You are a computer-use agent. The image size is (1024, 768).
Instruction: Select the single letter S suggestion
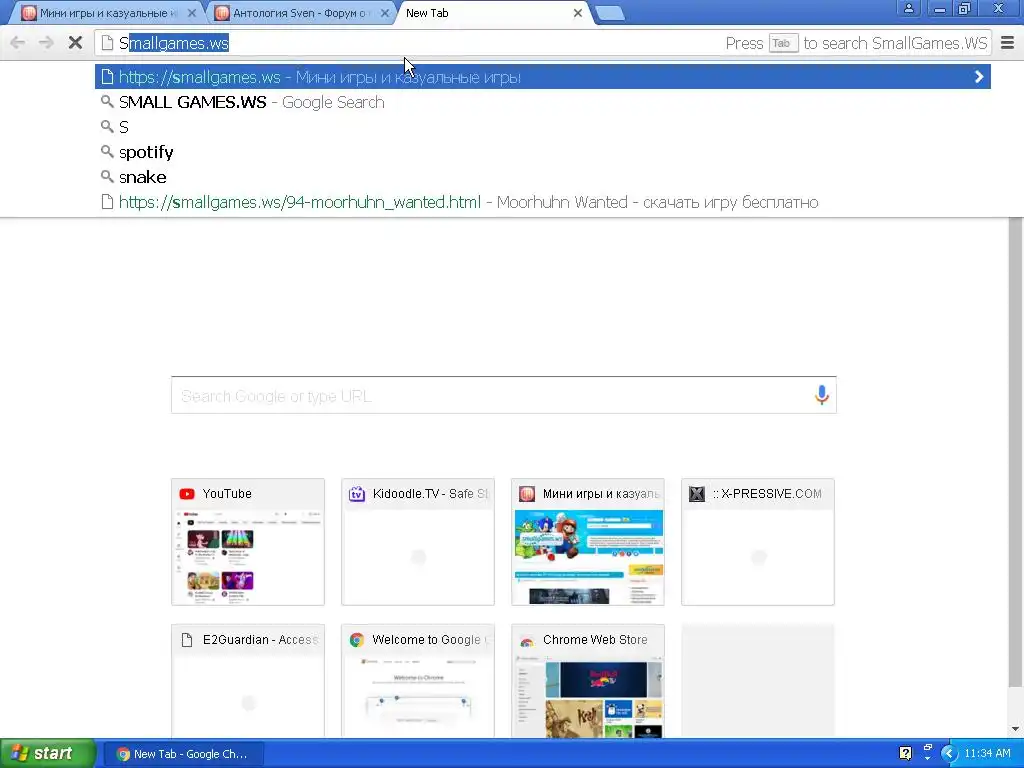542,127
